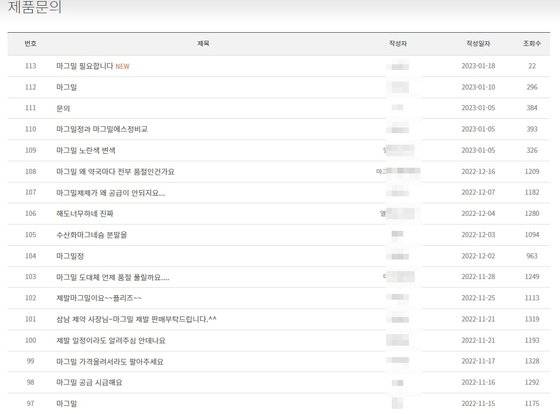This screenshot has height=414, width=560.
Task: Select row number '110' cell
Action: click(31, 129)
